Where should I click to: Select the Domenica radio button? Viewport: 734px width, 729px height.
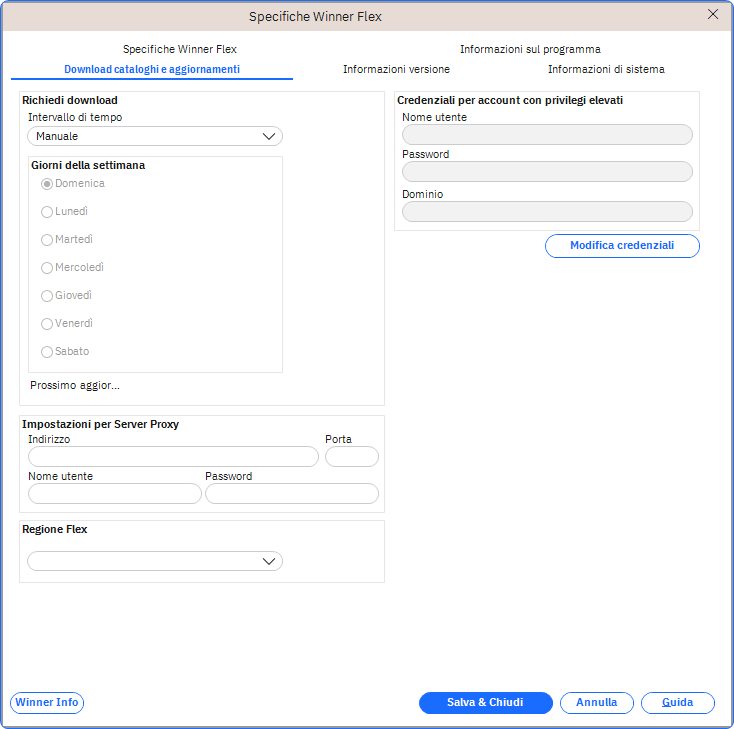tap(47, 184)
